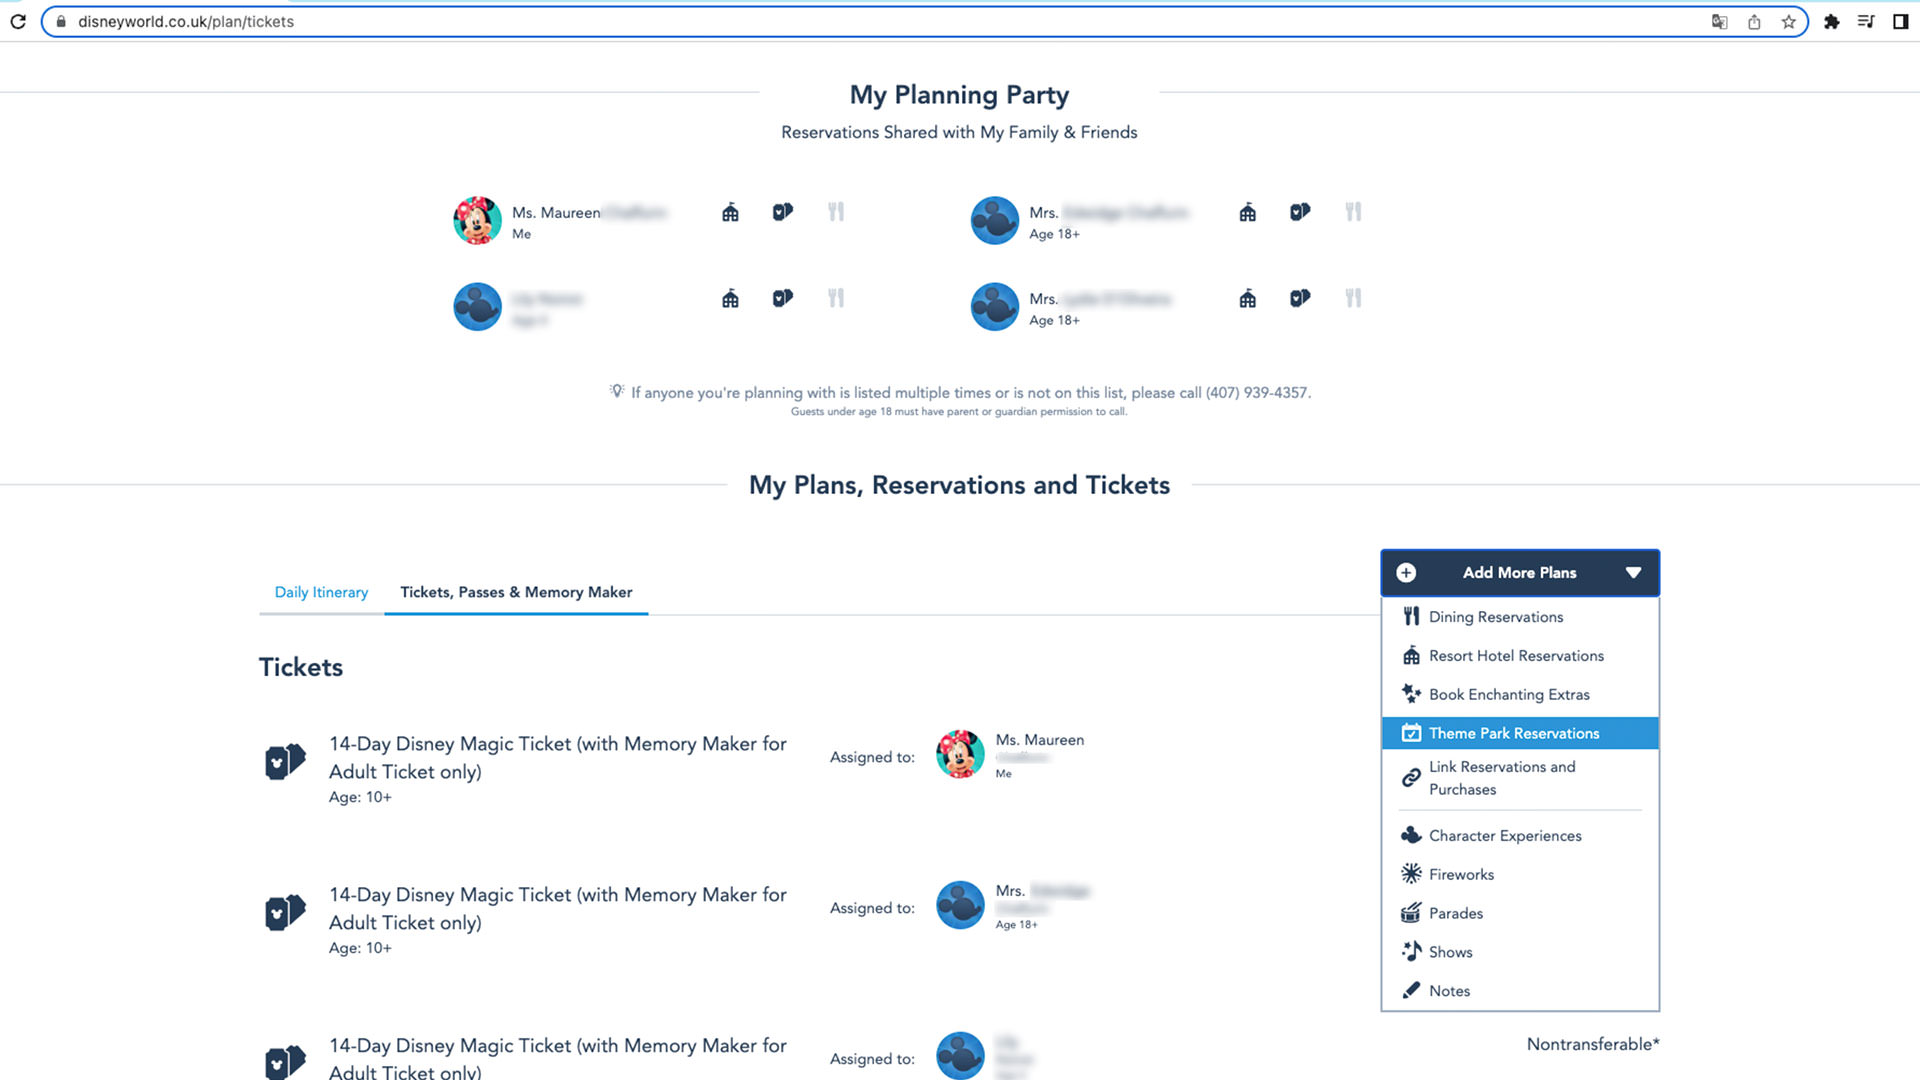
Task: Click the My Planning Party heading
Action: tap(959, 95)
